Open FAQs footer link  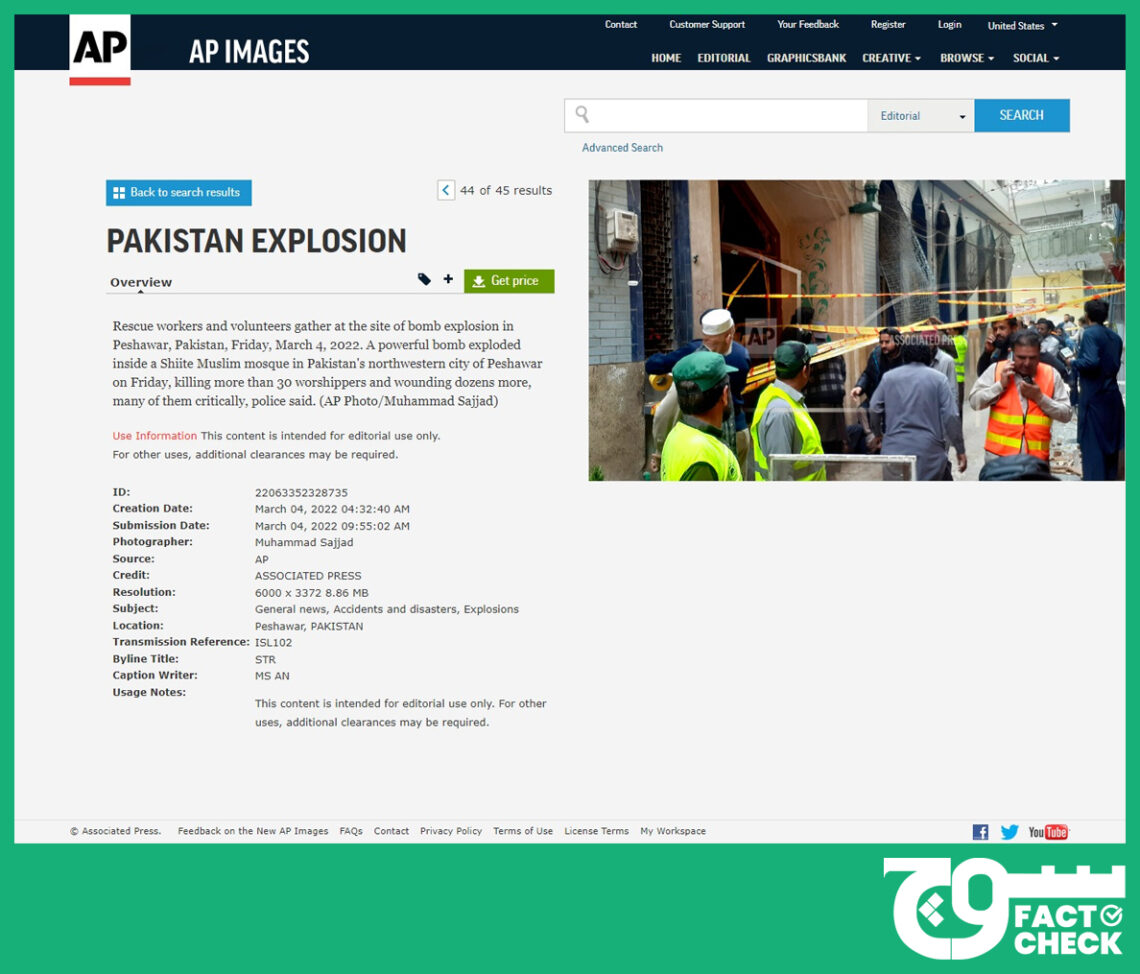pos(351,831)
